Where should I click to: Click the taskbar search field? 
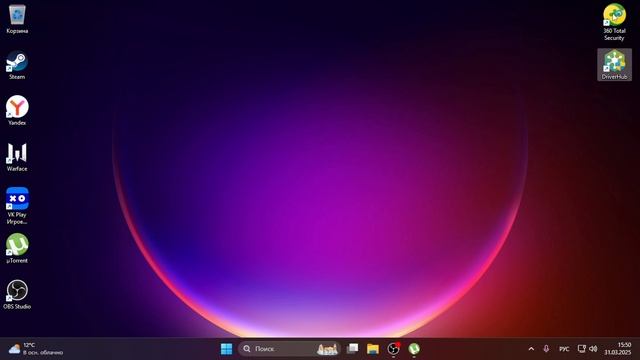[289, 349]
